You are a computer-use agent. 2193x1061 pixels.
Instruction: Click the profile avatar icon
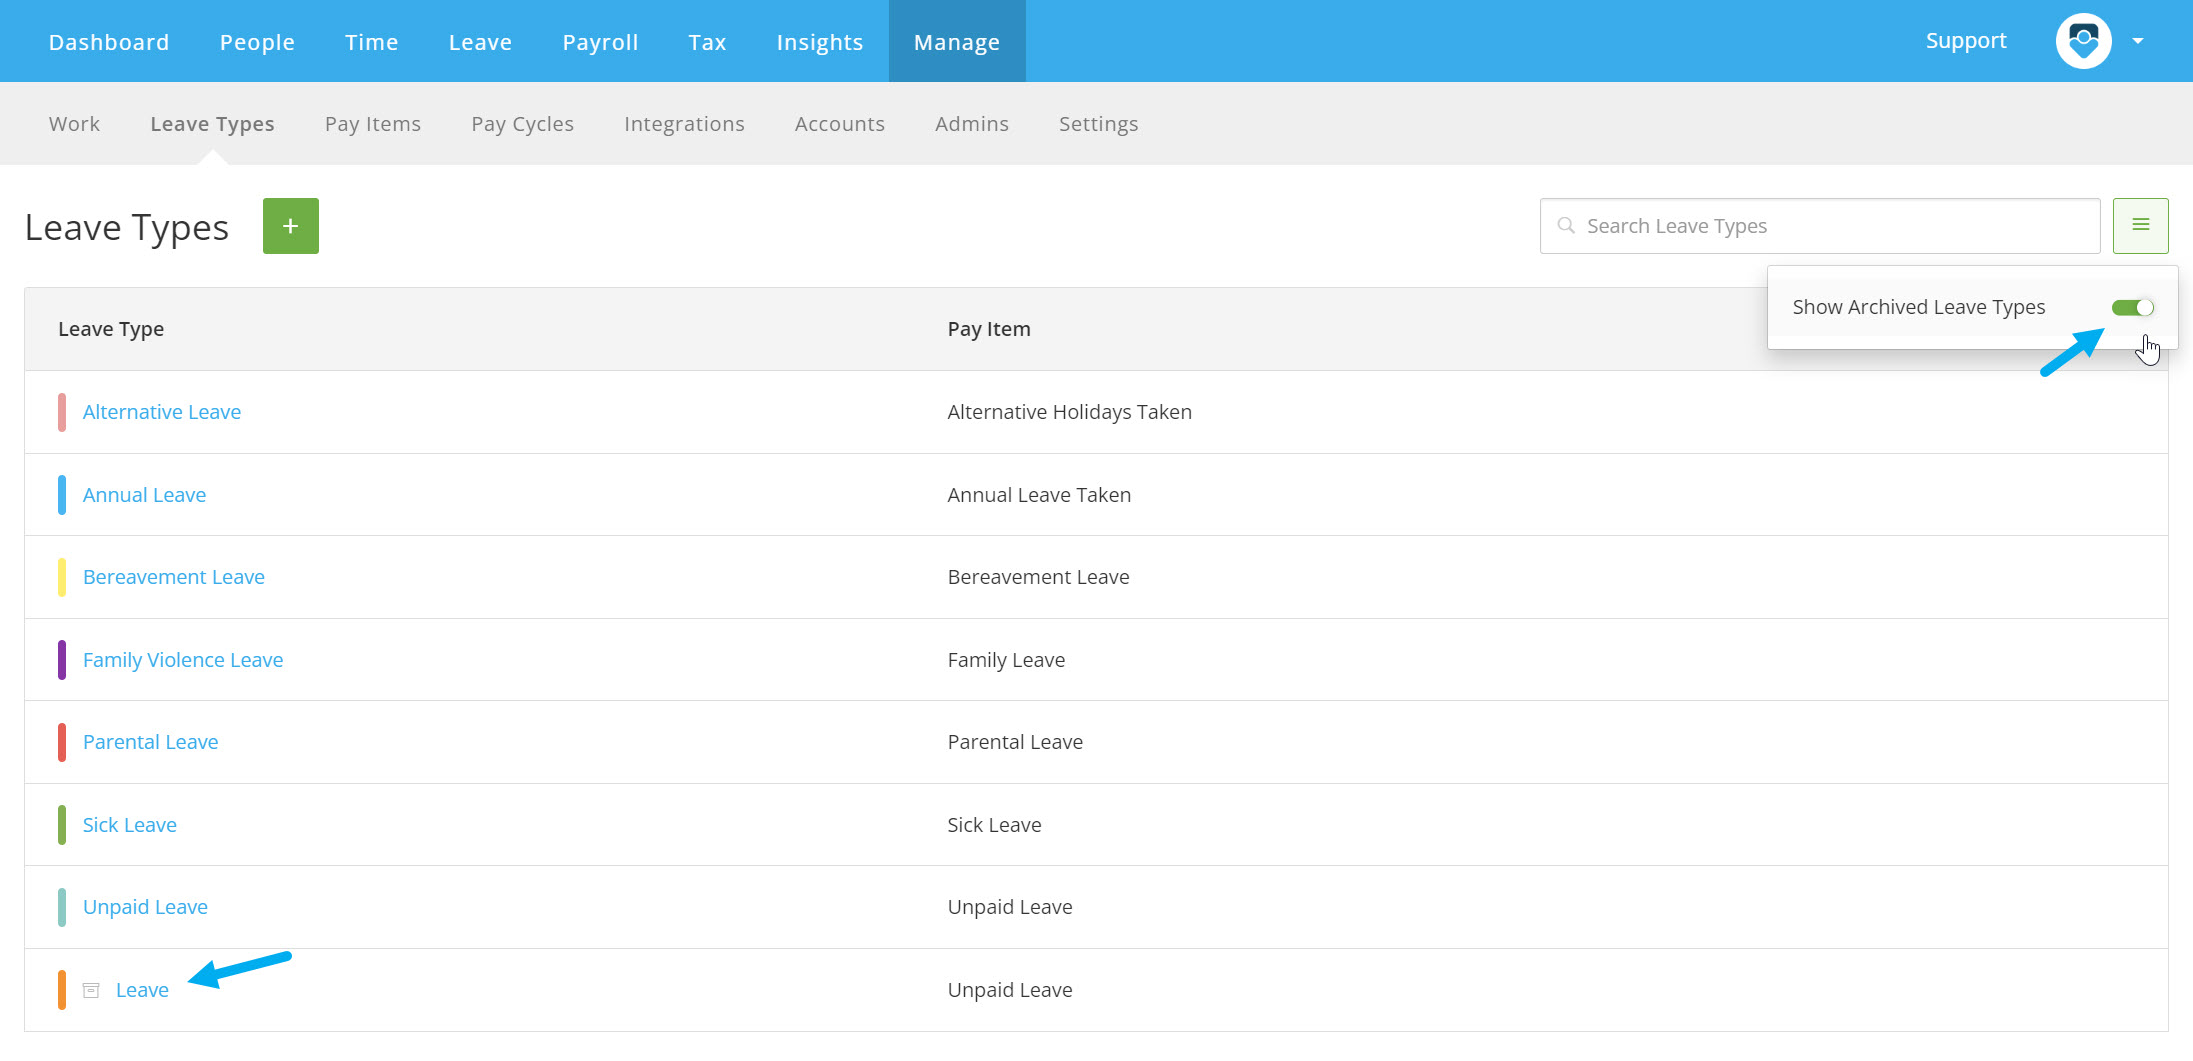(2083, 41)
